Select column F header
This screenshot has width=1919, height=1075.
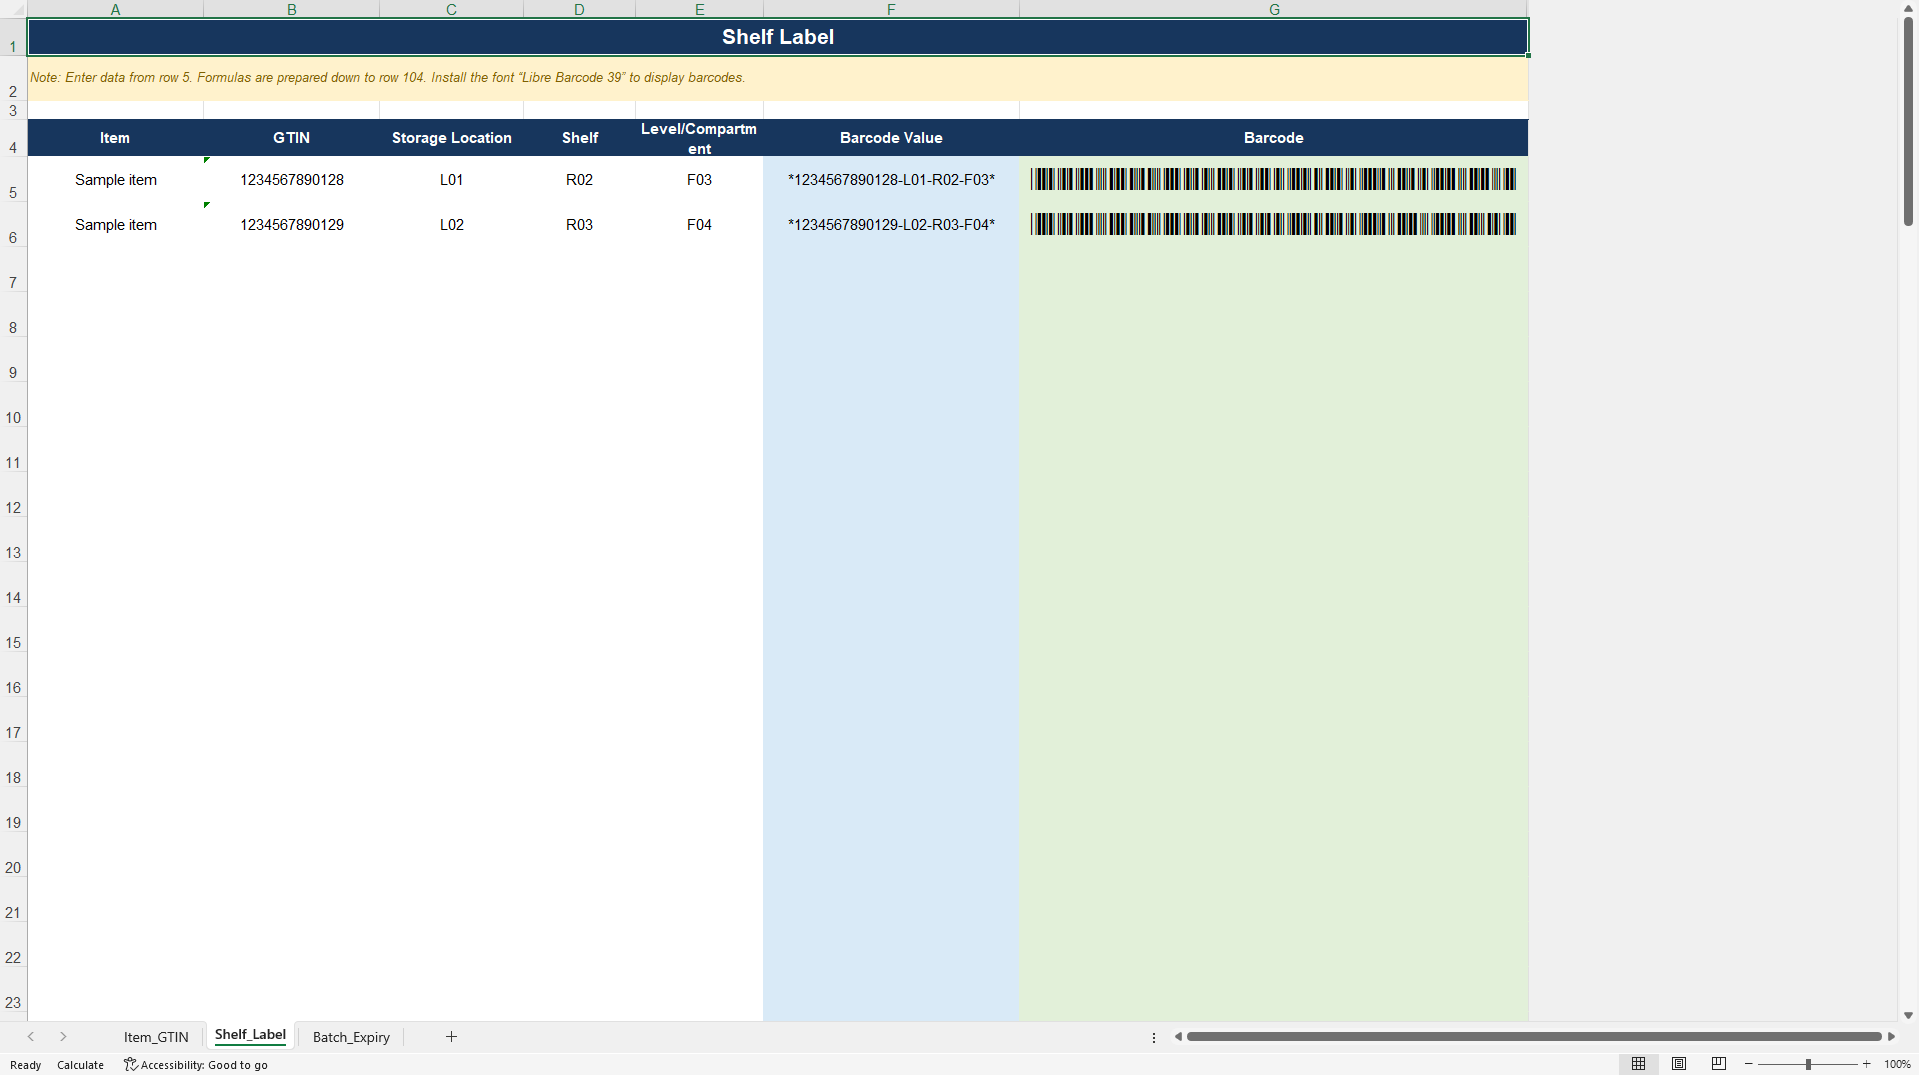coord(891,9)
